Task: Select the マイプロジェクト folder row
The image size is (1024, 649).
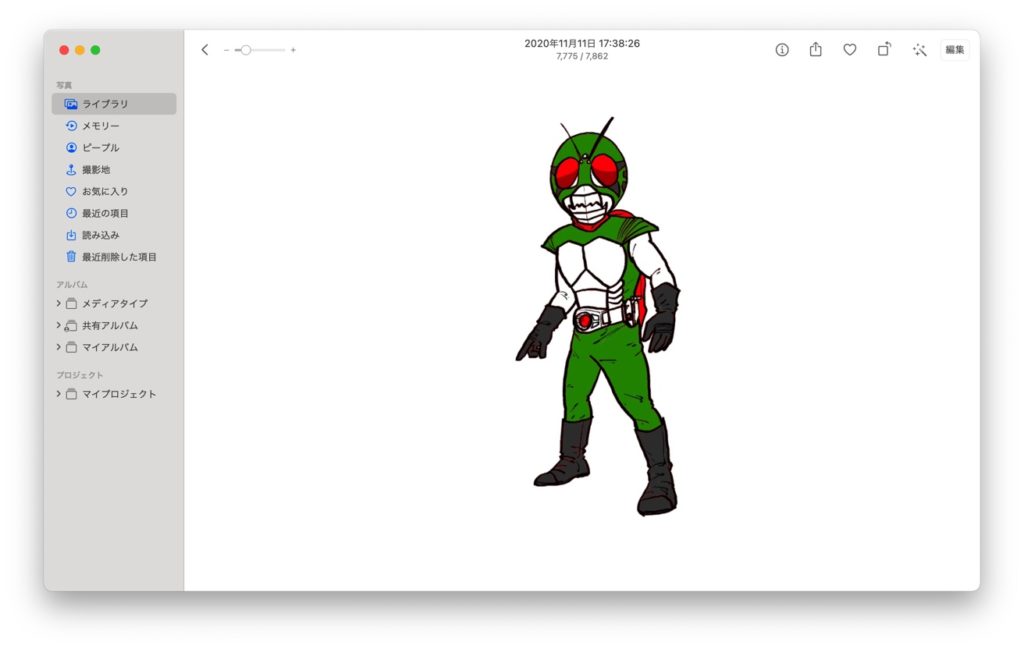Action: pyautogui.click(x=114, y=394)
